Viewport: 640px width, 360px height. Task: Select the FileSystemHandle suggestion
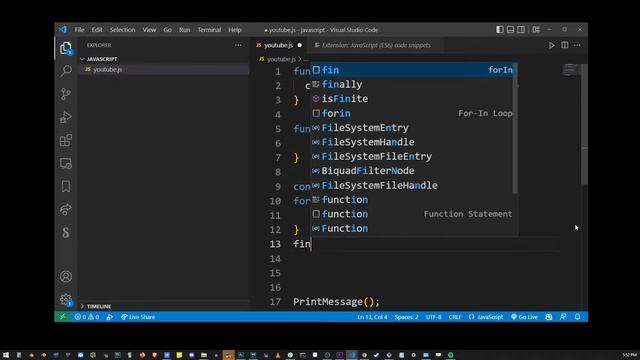pyautogui.click(x=413, y=142)
